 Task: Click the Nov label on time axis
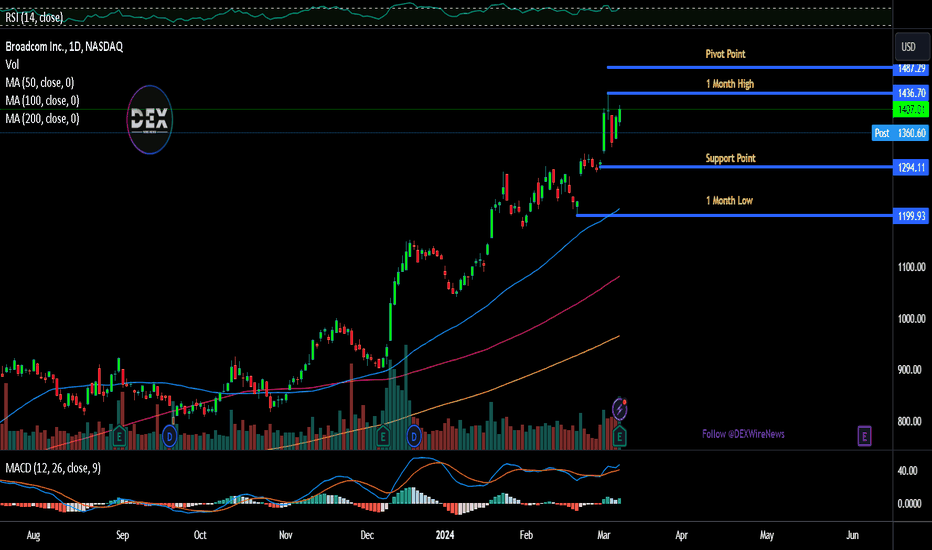286,535
